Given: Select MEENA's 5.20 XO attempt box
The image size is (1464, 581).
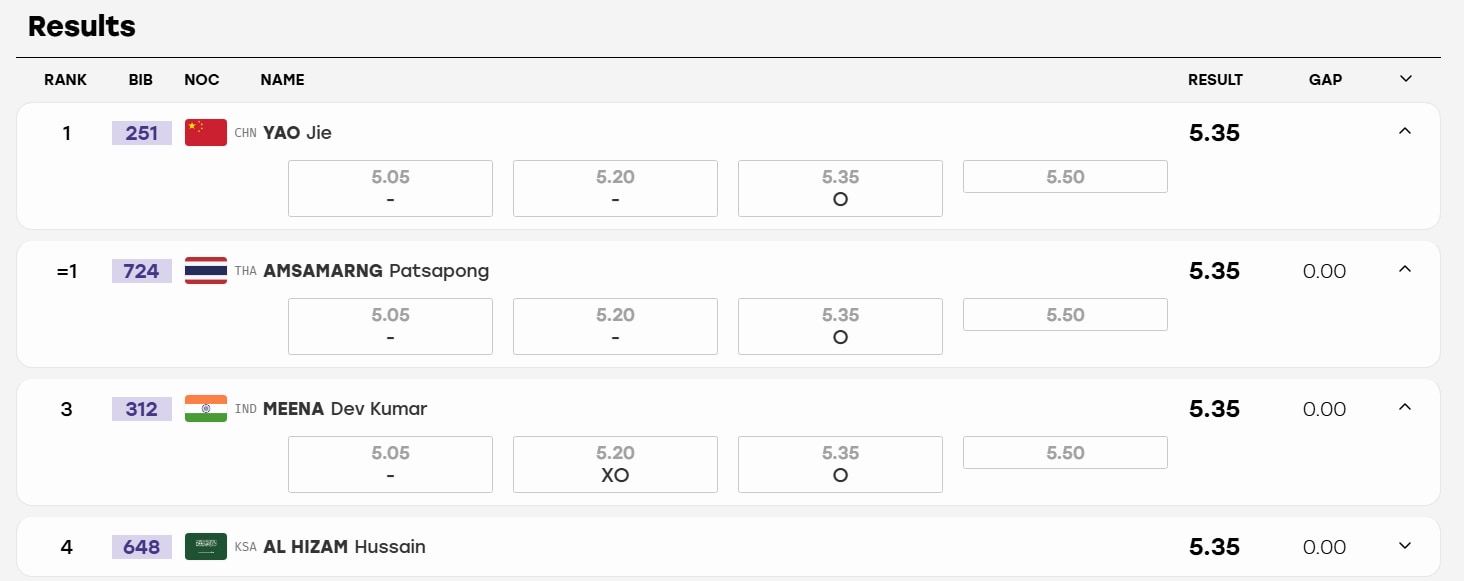Looking at the screenshot, I should pyautogui.click(x=615, y=465).
